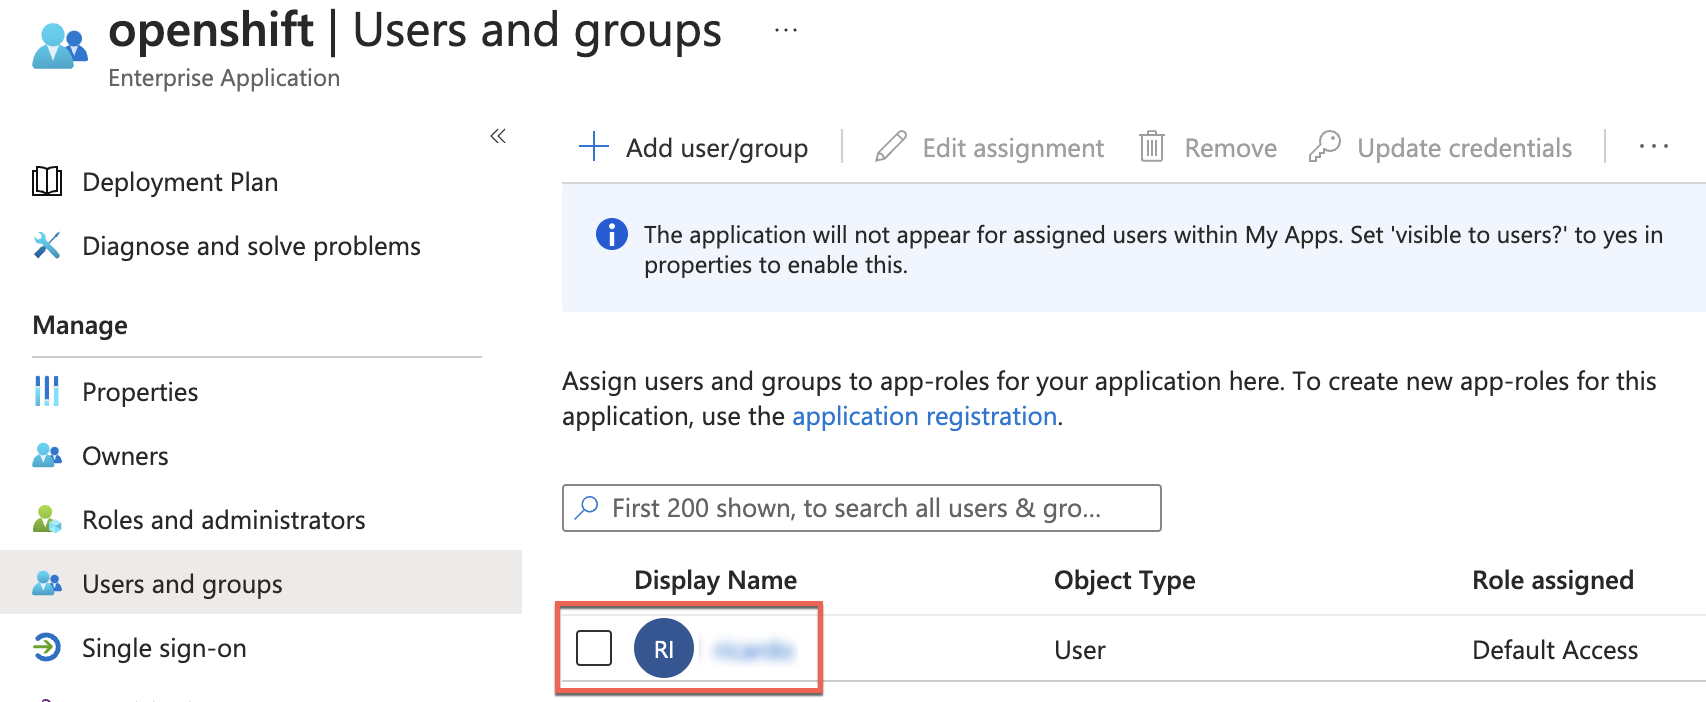This screenshot has width=1706, height=702.
Task: Click Update credentials key button
Action: 1441,148
